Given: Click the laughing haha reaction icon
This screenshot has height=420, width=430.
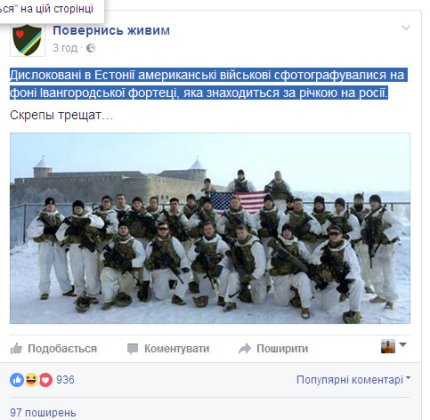Looking at the screenshot, I should tap(31, 380).
